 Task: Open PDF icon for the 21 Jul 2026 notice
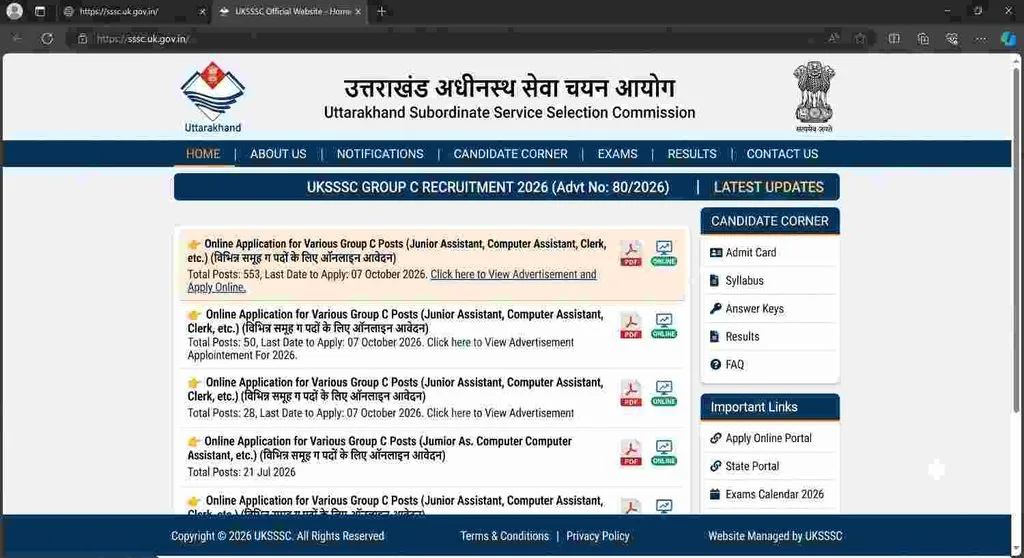coord(631,453)
